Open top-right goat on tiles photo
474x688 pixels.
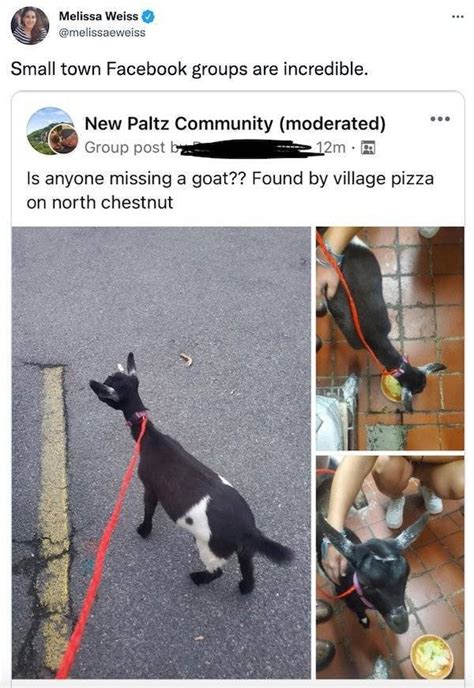[390, 338]
